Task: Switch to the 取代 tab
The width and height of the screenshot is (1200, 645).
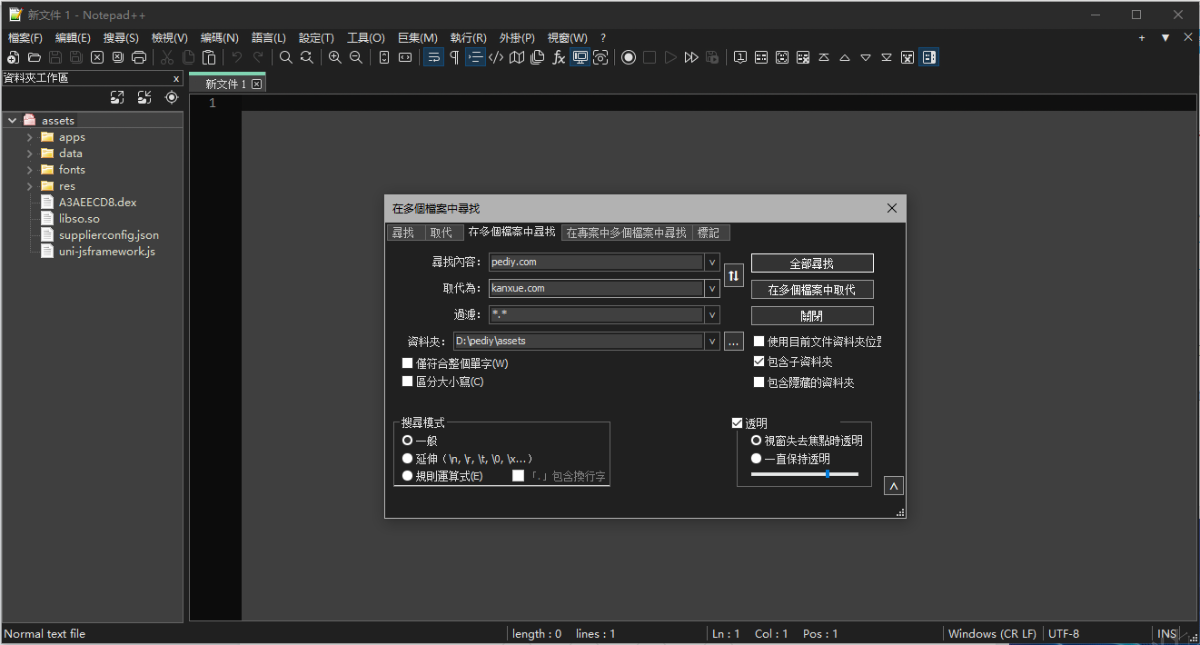Action: pos(440,232)
